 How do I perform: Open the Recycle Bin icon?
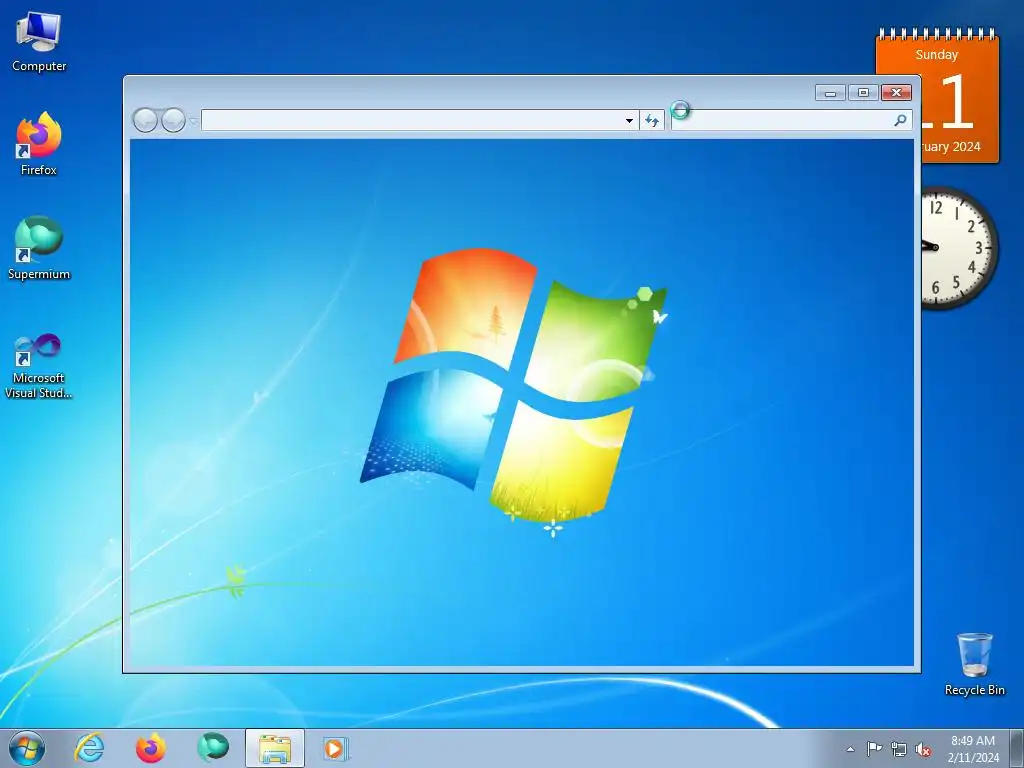click(x=974, y=664)
